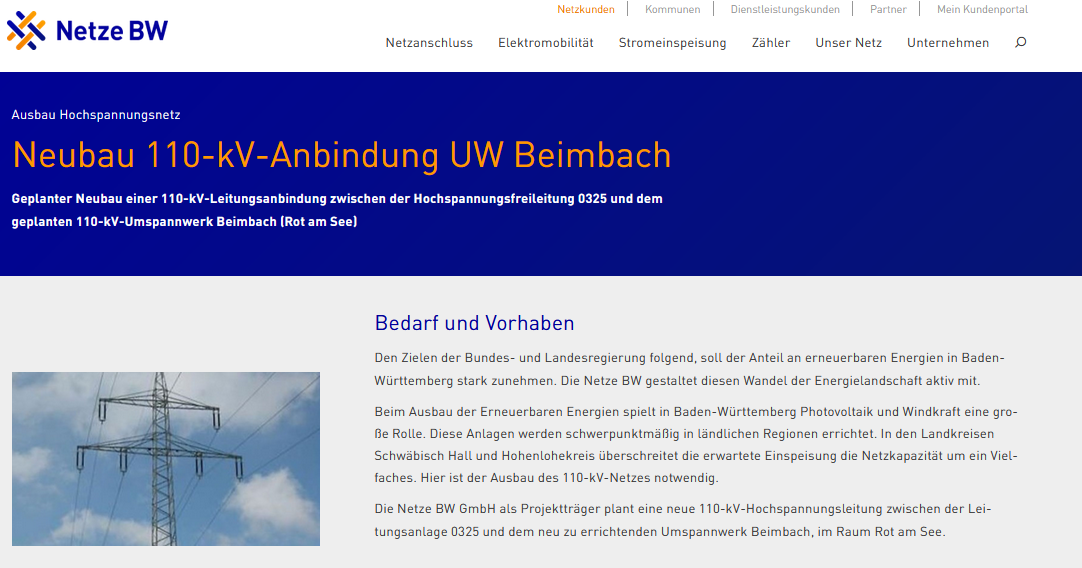Go to the Partner section
The width and height of the screenshot is (1082, 568).
[888, 10]
